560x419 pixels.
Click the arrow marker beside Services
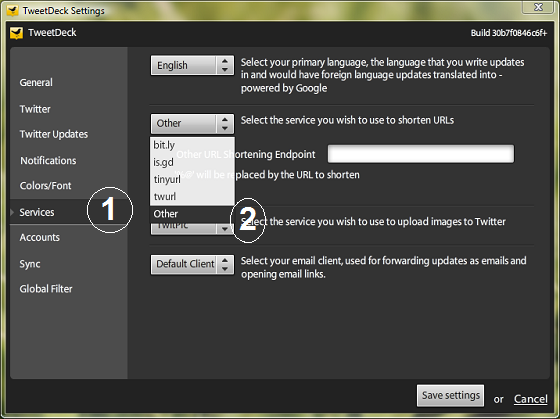click(x=12, y=213)
